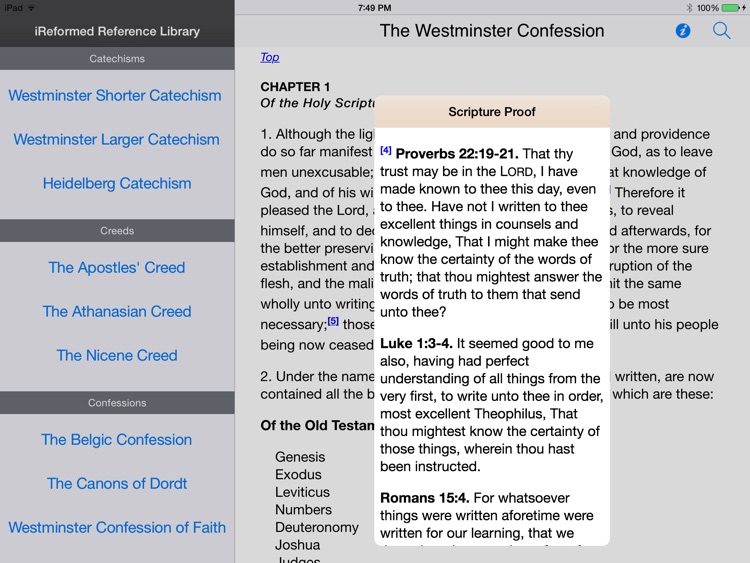Tap Genesis in the book list
750x563 pixels.
300,457
